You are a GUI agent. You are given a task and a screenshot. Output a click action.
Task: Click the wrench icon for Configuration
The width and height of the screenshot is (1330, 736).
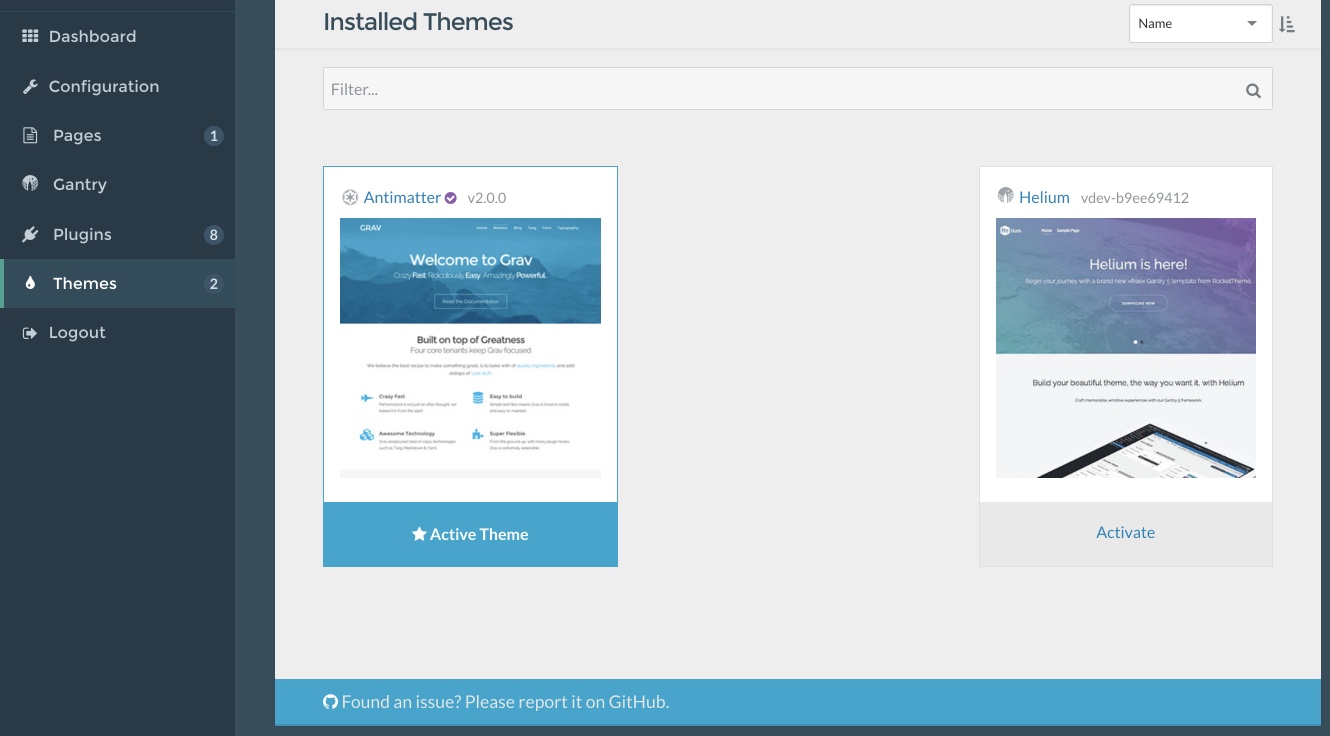pos(30,86)
